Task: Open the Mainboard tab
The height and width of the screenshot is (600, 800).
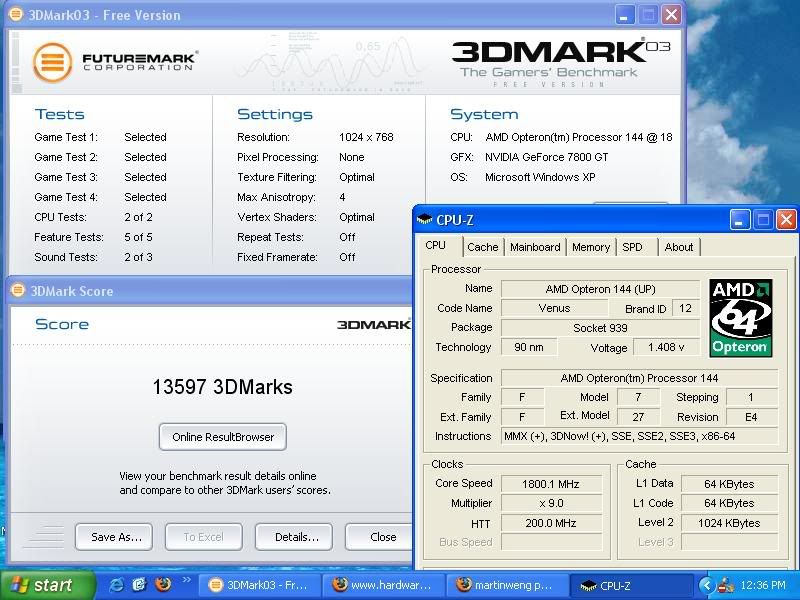Action: [535, 247]
